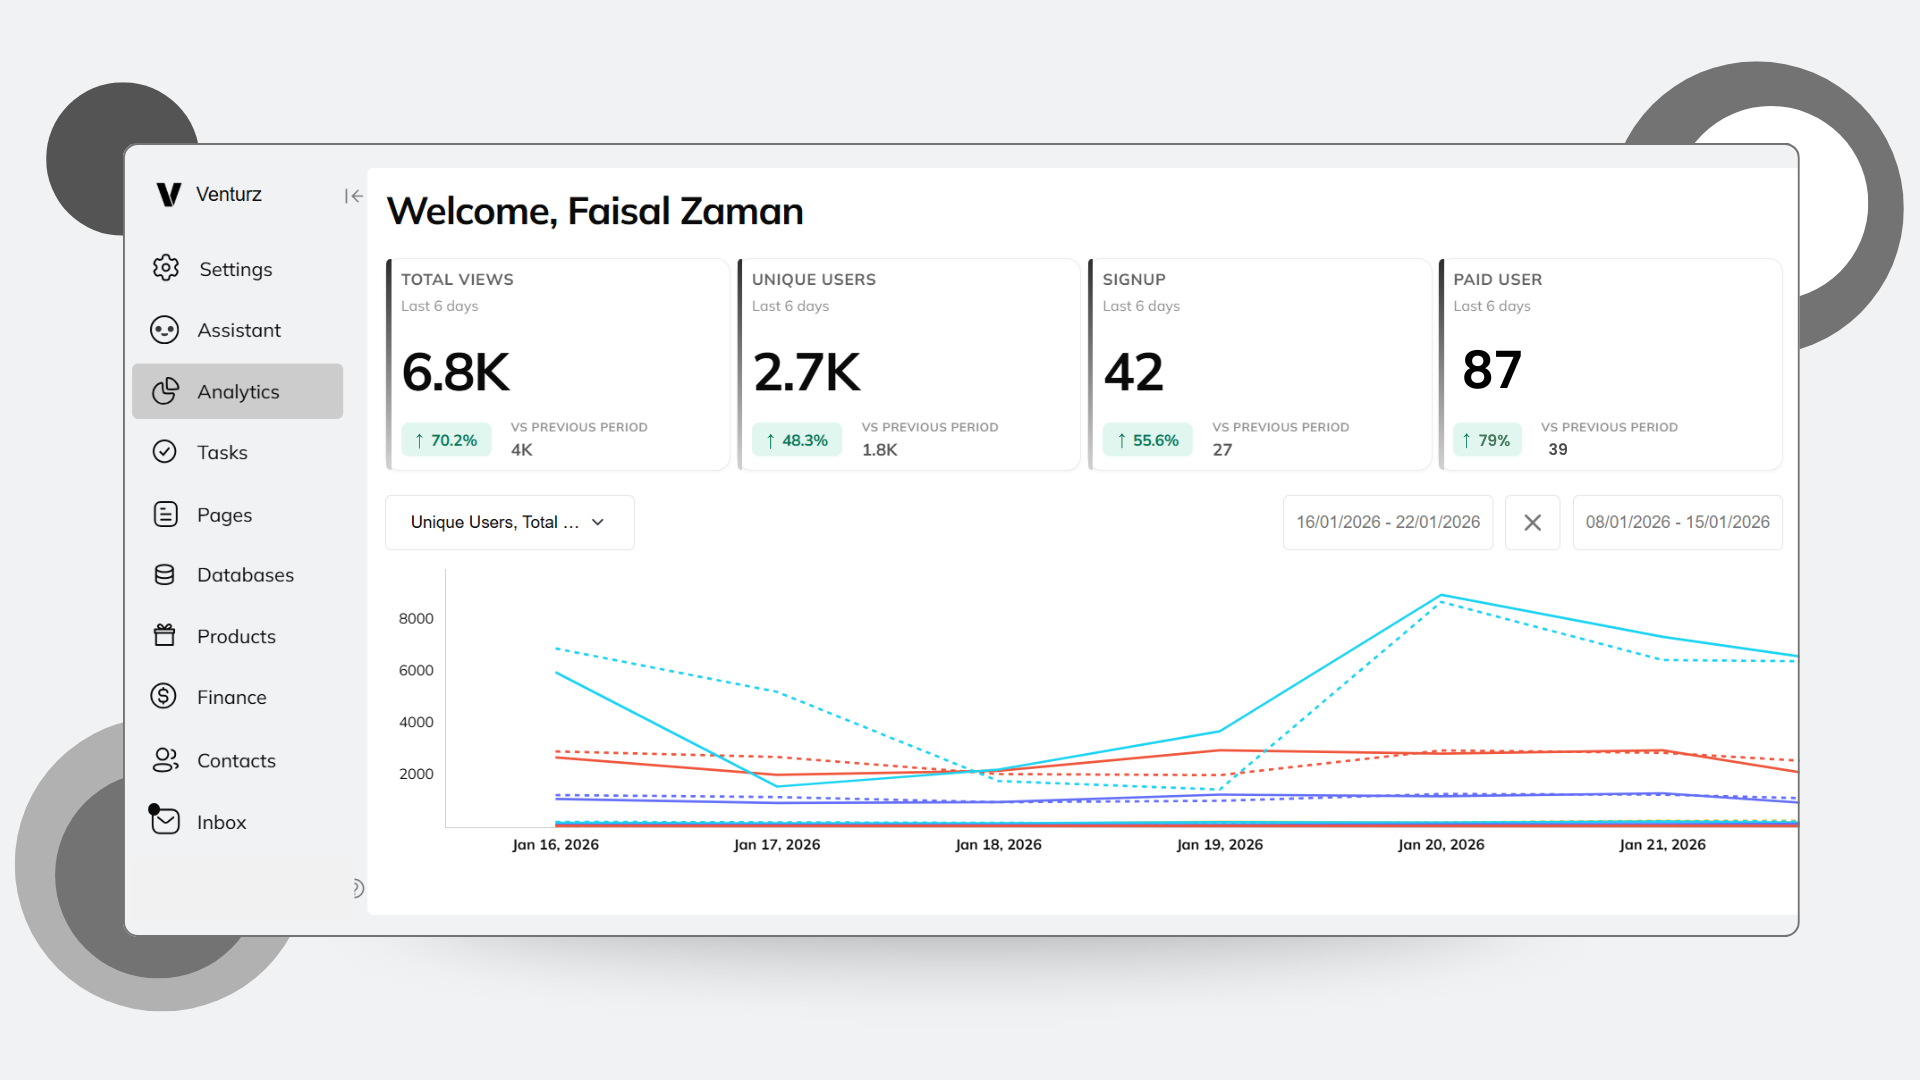Screen dimensions: 1920x1080
Task: Collapse the sidebar with the arrow toggle
Action: click(353, 196)
